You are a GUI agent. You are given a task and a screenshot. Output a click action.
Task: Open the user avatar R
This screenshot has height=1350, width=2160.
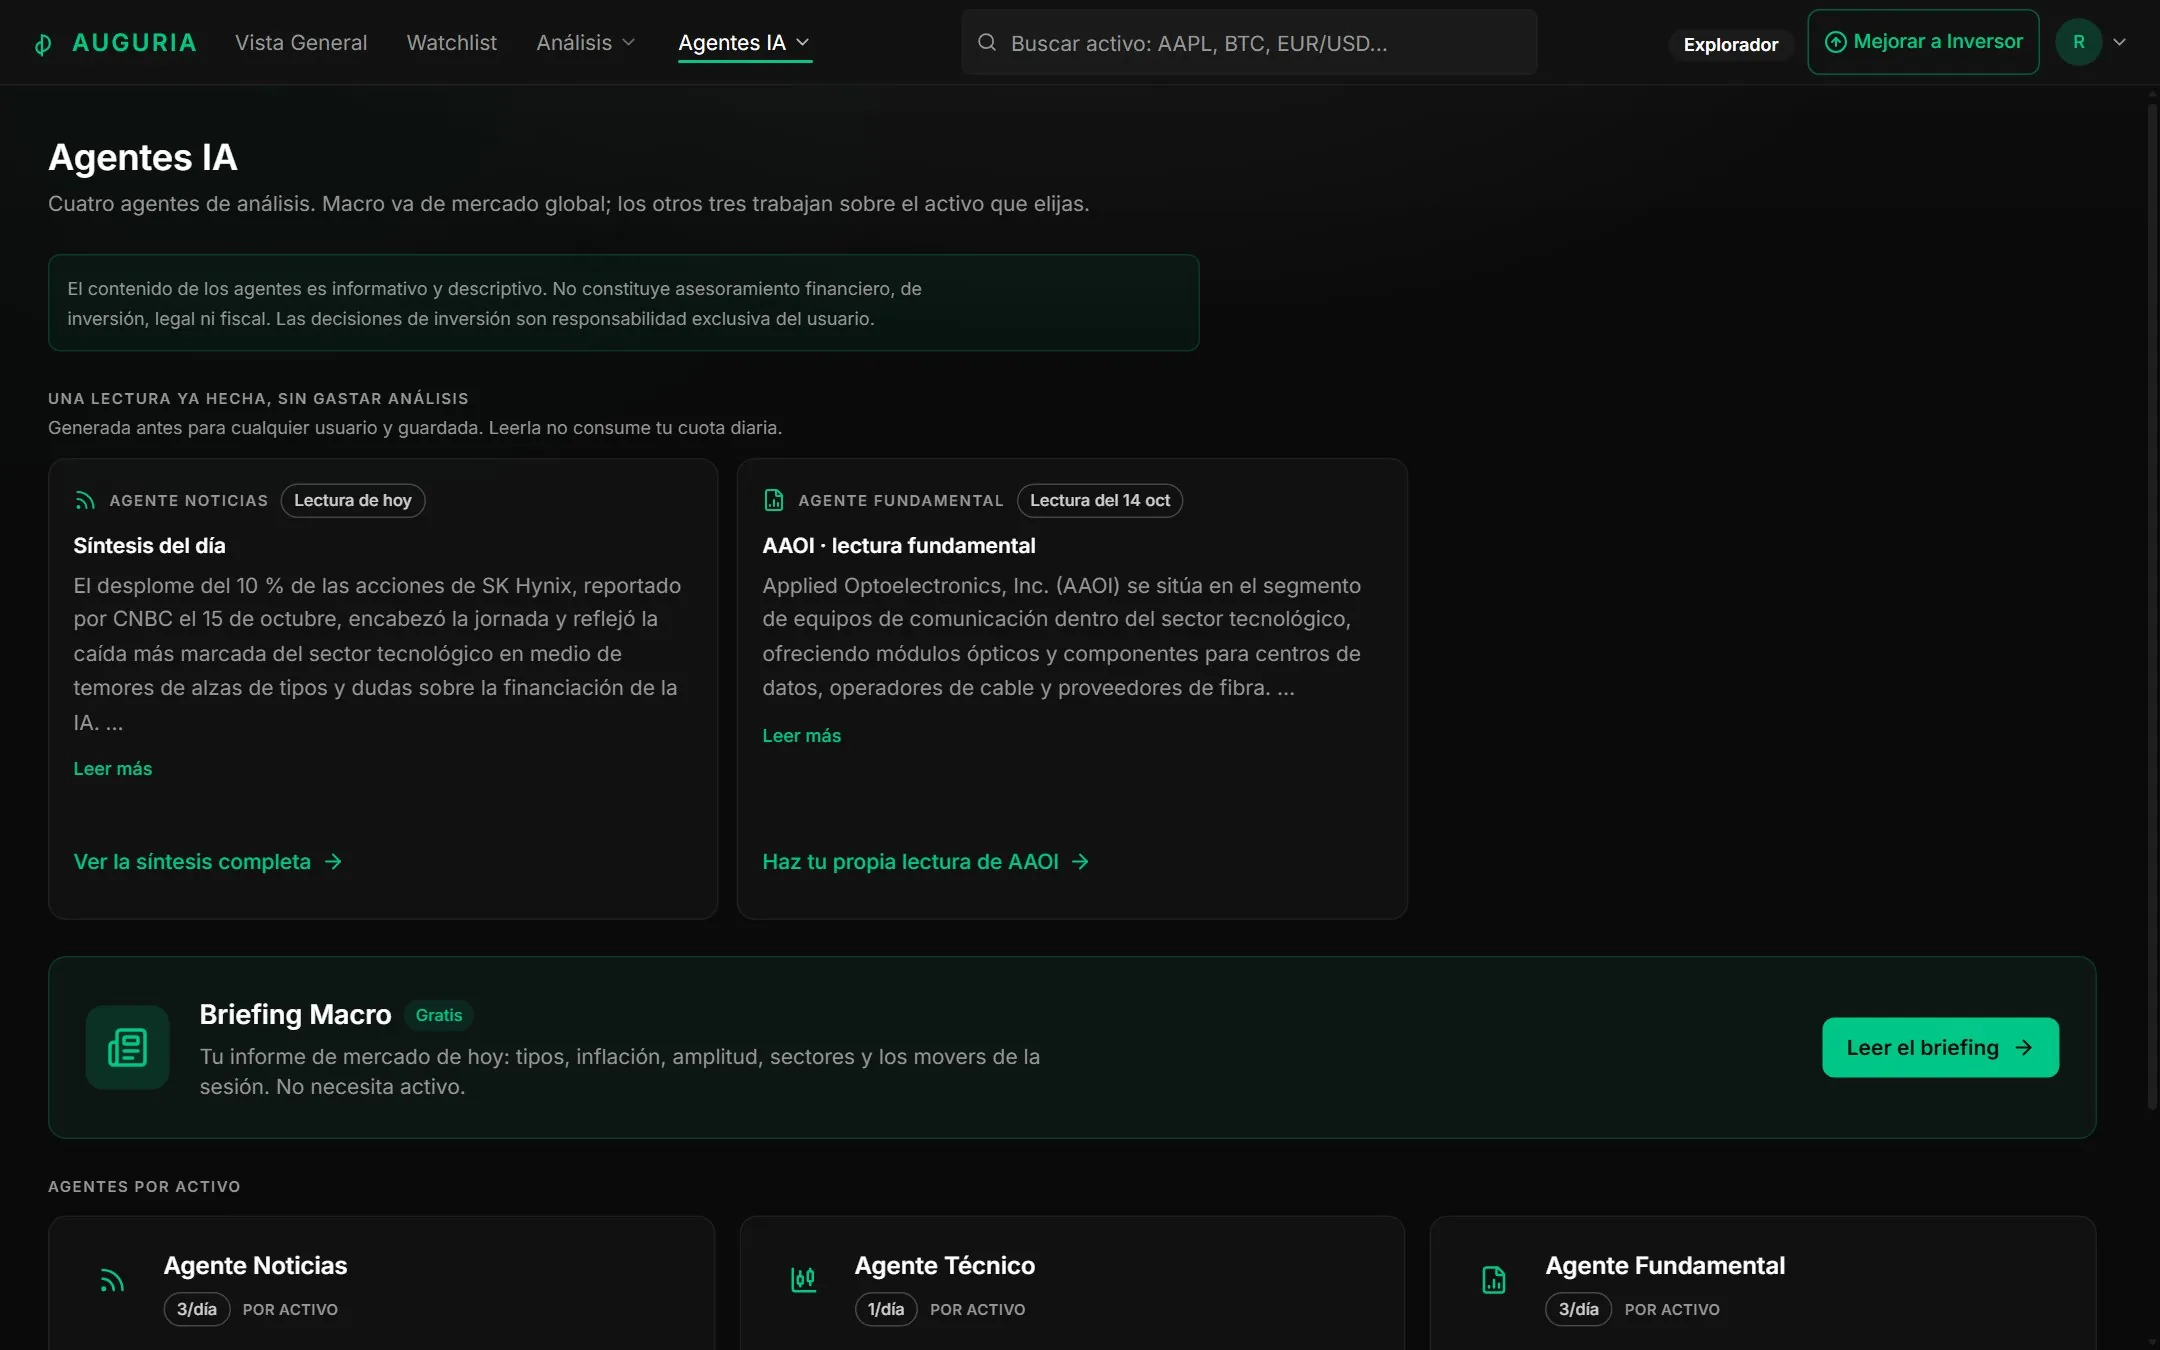pos(2078,42)
